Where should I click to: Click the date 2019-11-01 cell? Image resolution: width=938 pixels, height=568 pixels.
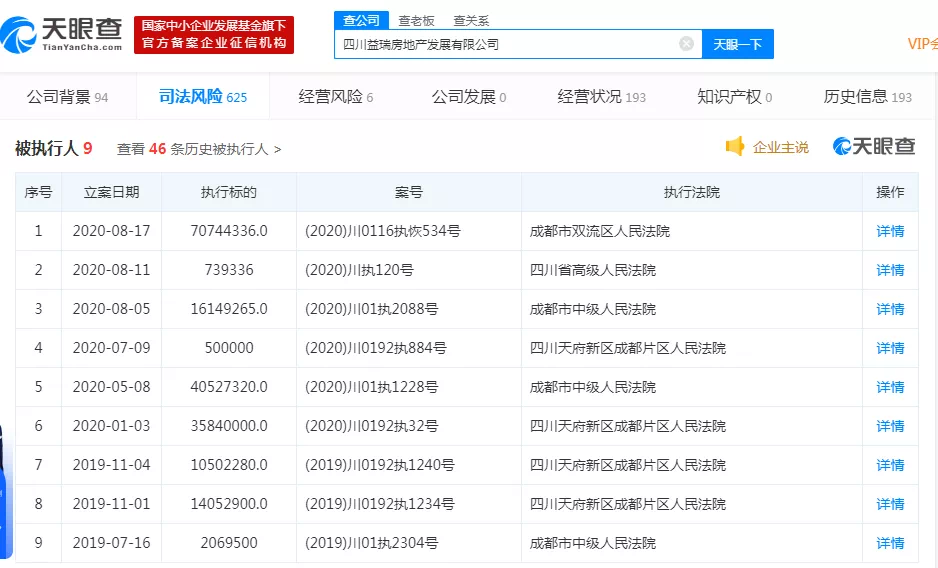[111, 504]
